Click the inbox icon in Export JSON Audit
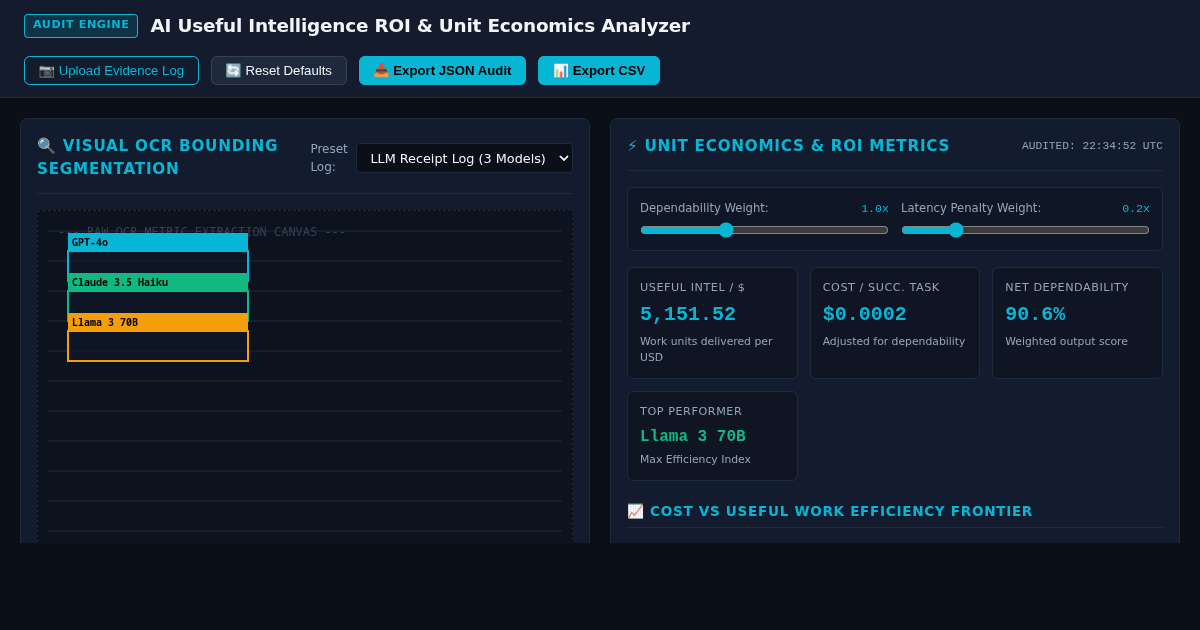1200x630 pixels. (381, 70)
